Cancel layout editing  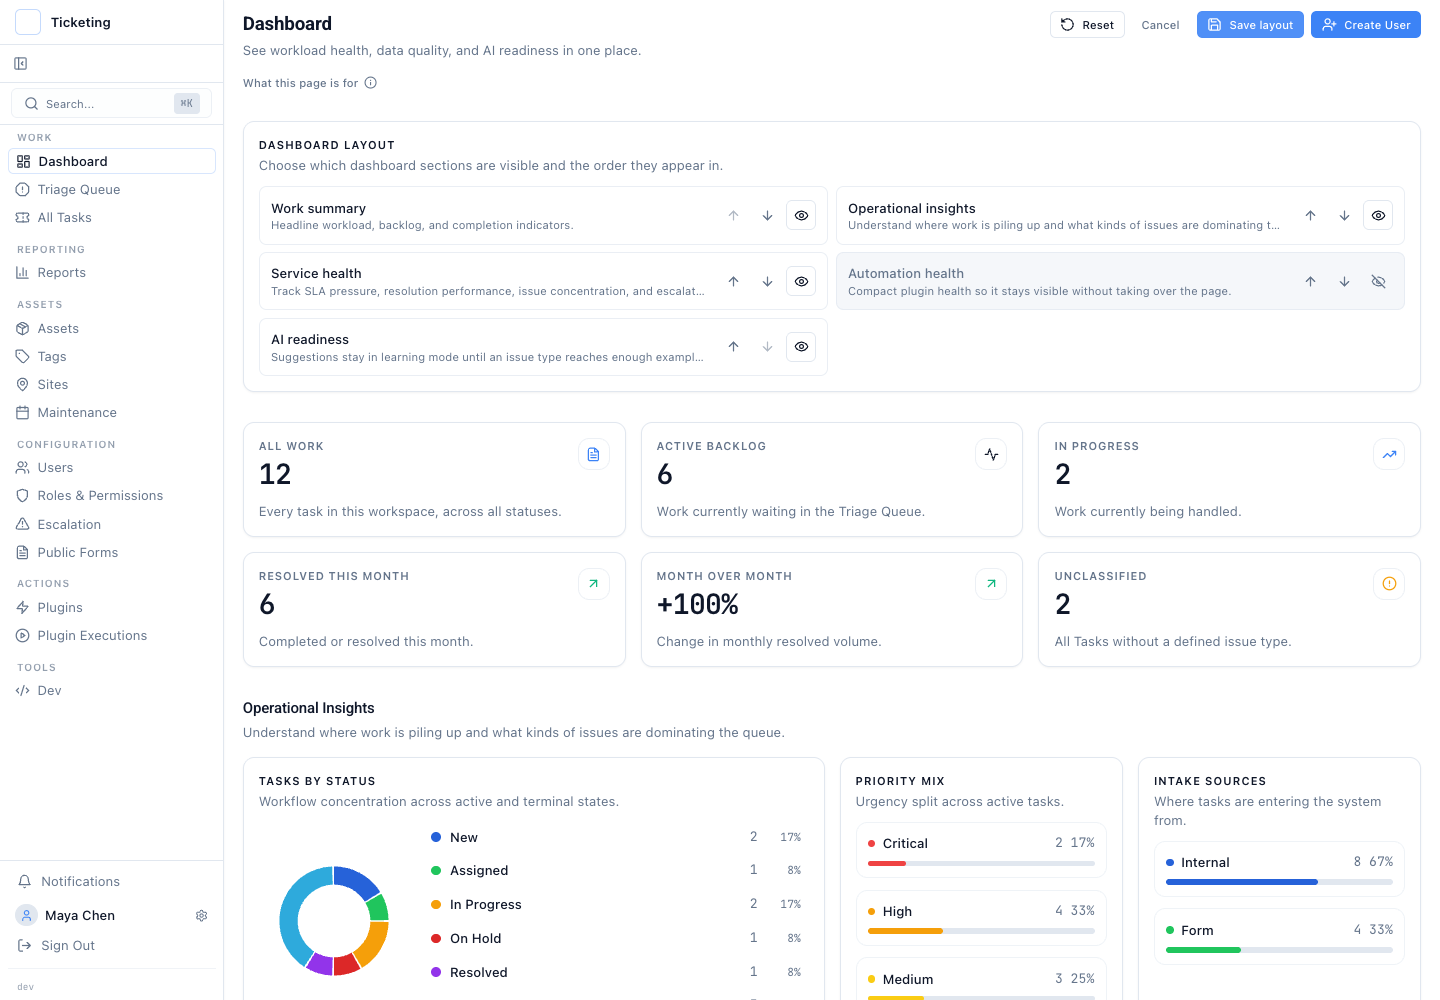[1160, 25]
